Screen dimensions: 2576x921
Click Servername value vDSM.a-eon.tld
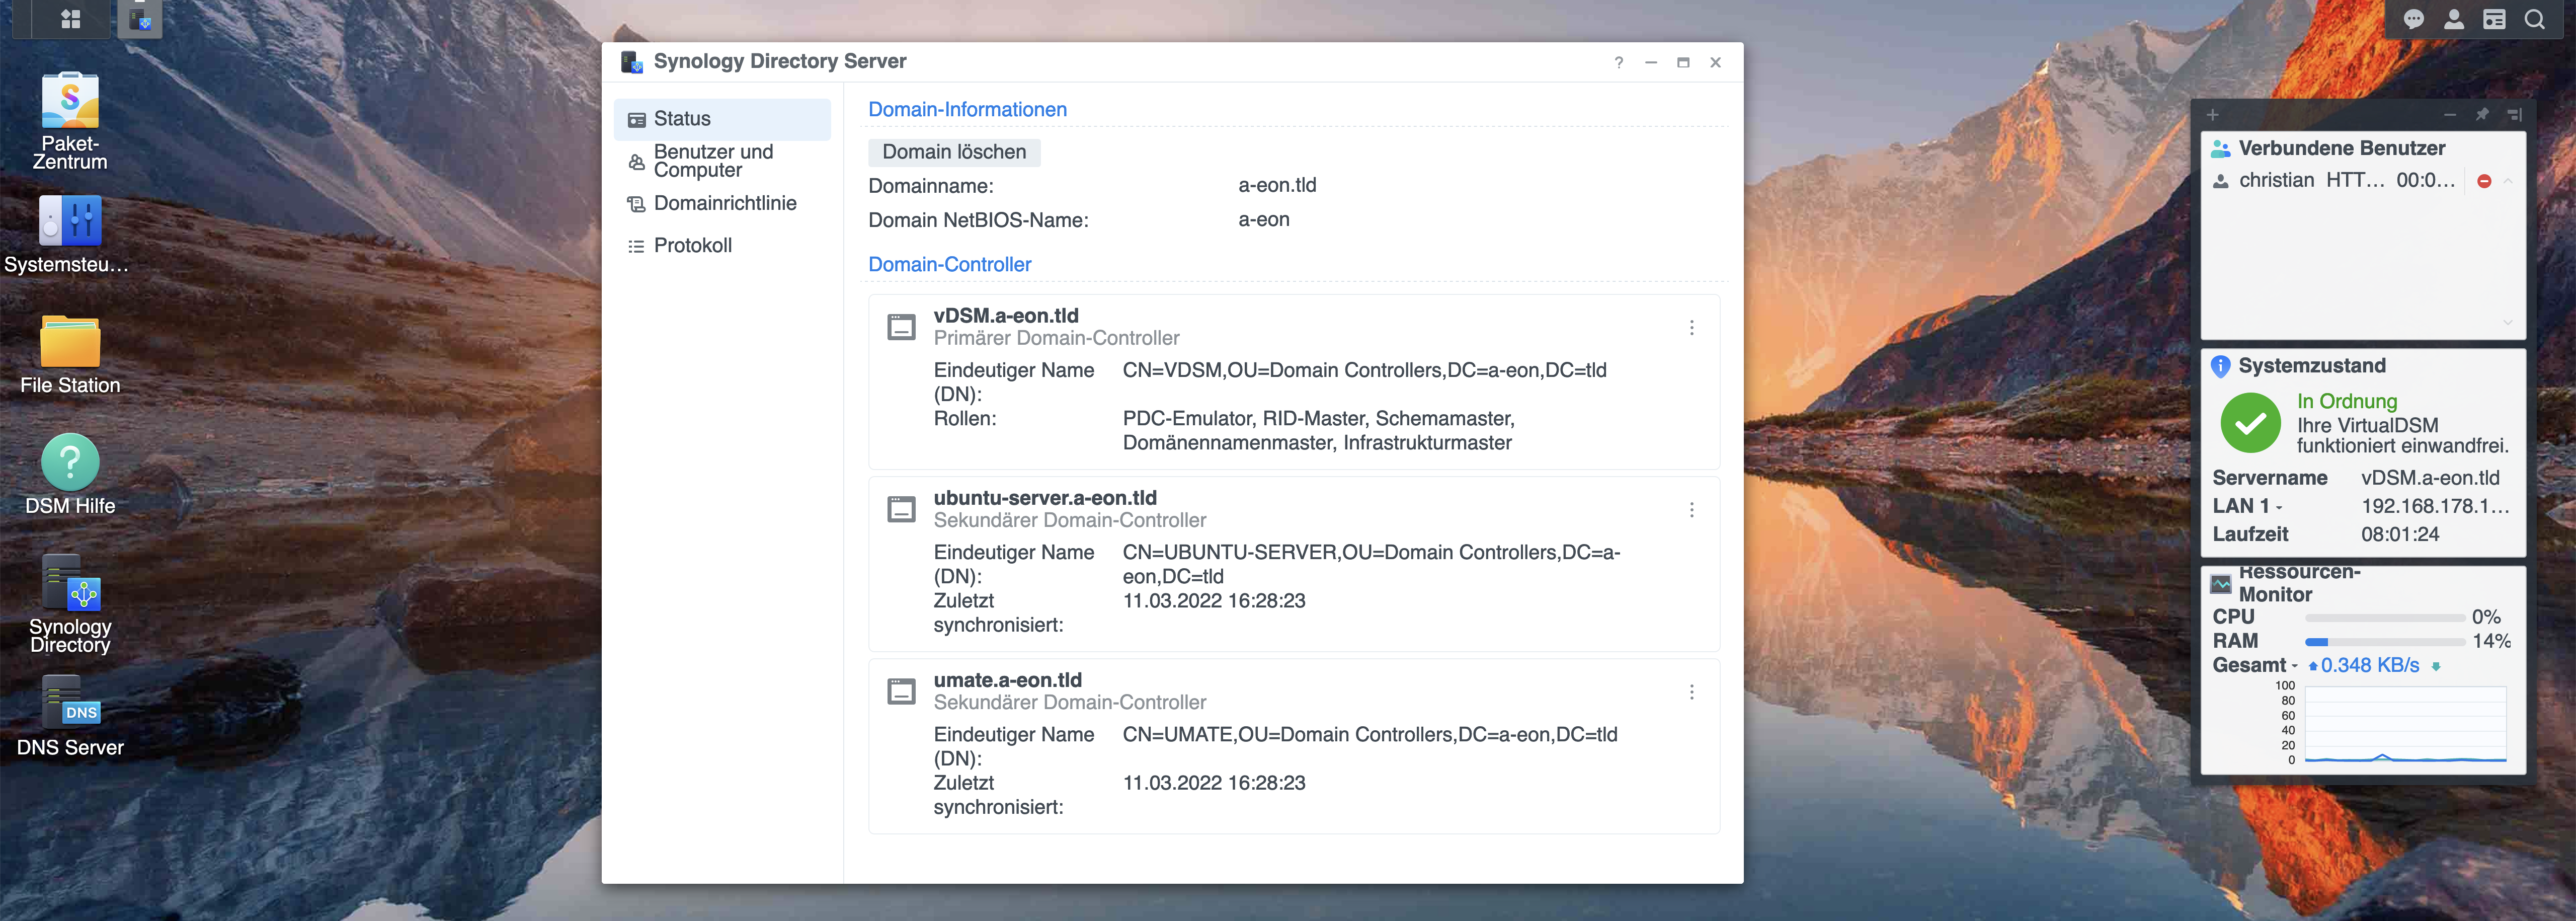click(x=2429, y=478)
